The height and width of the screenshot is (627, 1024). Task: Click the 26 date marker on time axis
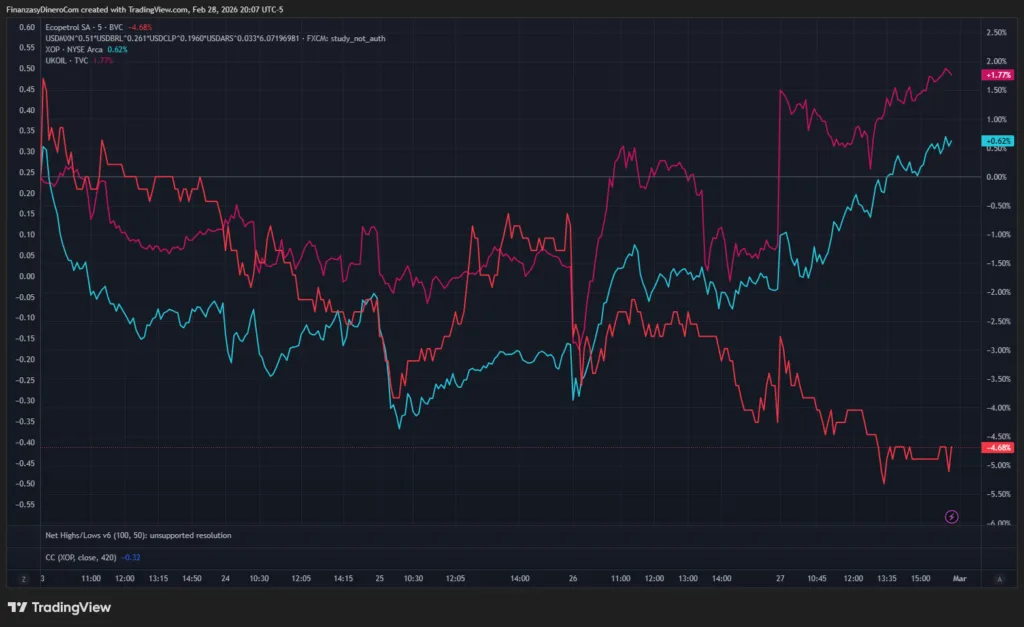(573, 578)
